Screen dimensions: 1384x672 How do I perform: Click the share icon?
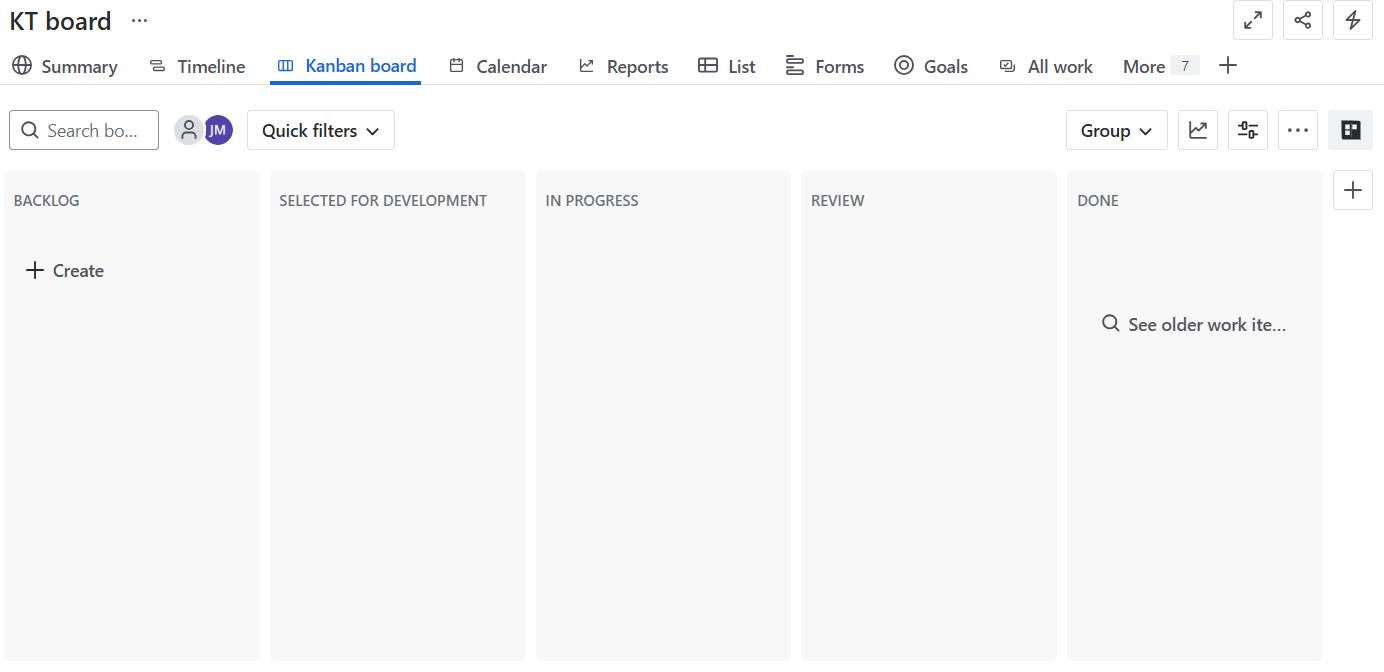coord(1302,20)
